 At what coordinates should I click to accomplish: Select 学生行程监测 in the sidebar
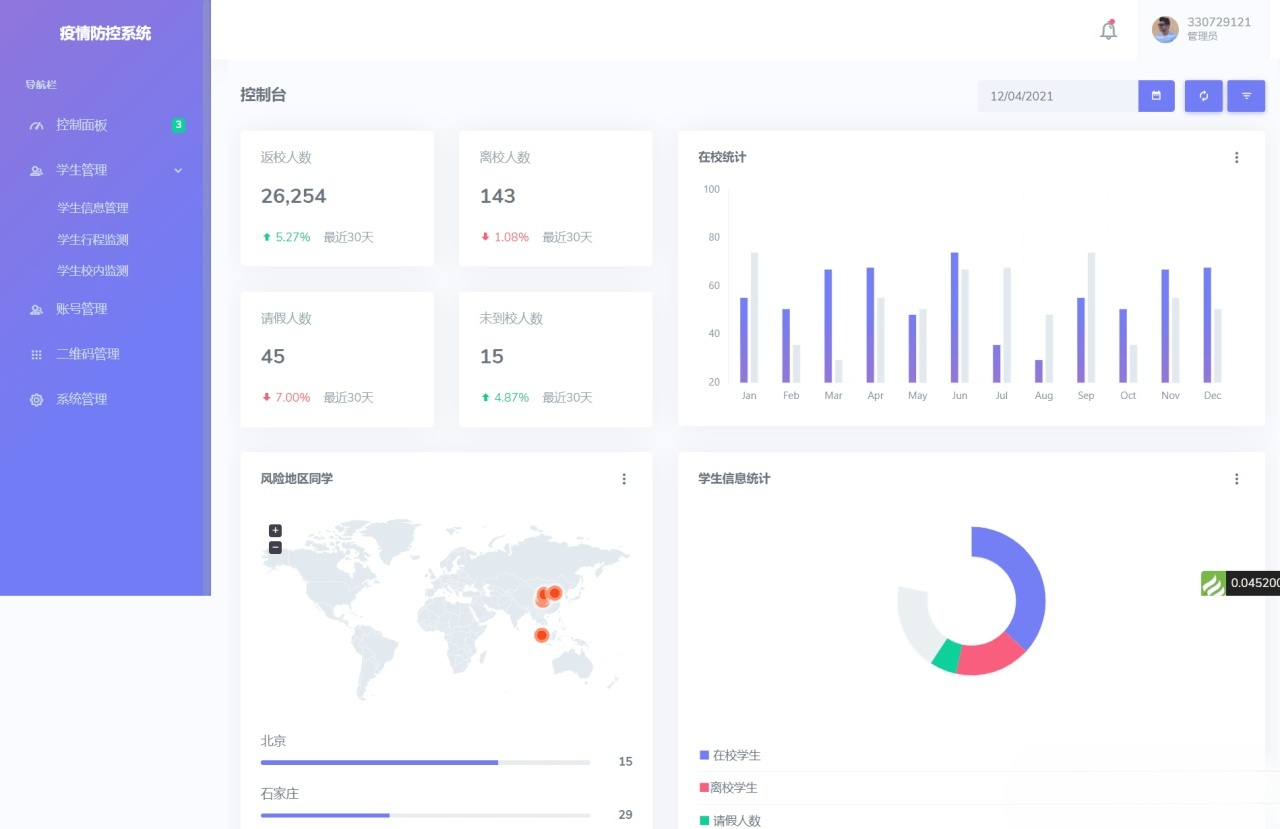[95, 239]
